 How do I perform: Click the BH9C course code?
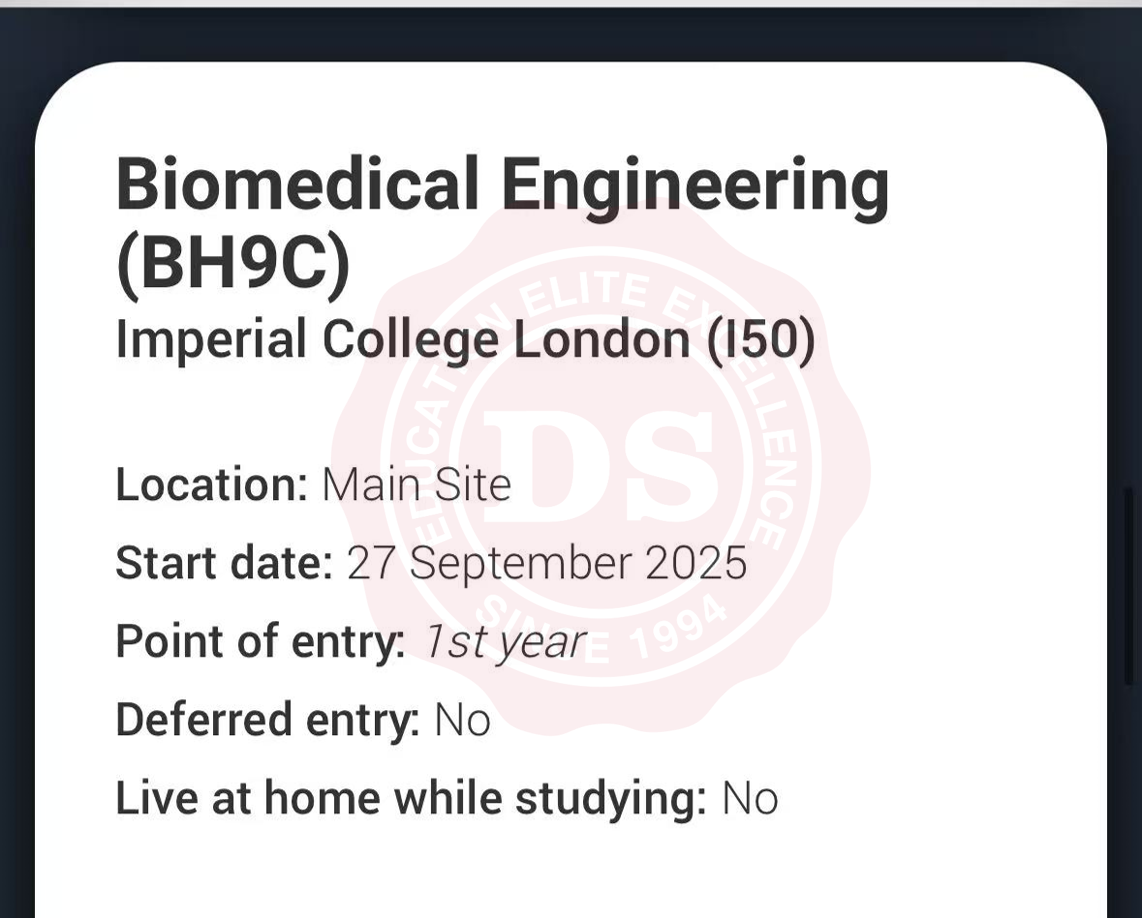[234, 265]
